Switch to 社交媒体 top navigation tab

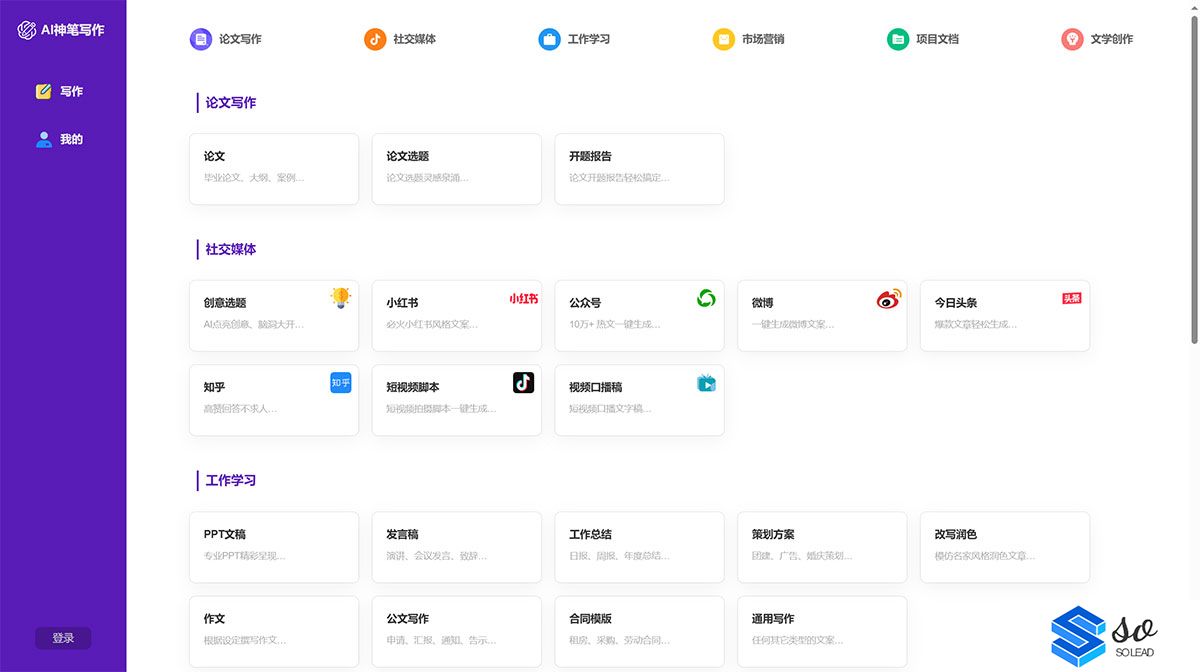point(400,39)
